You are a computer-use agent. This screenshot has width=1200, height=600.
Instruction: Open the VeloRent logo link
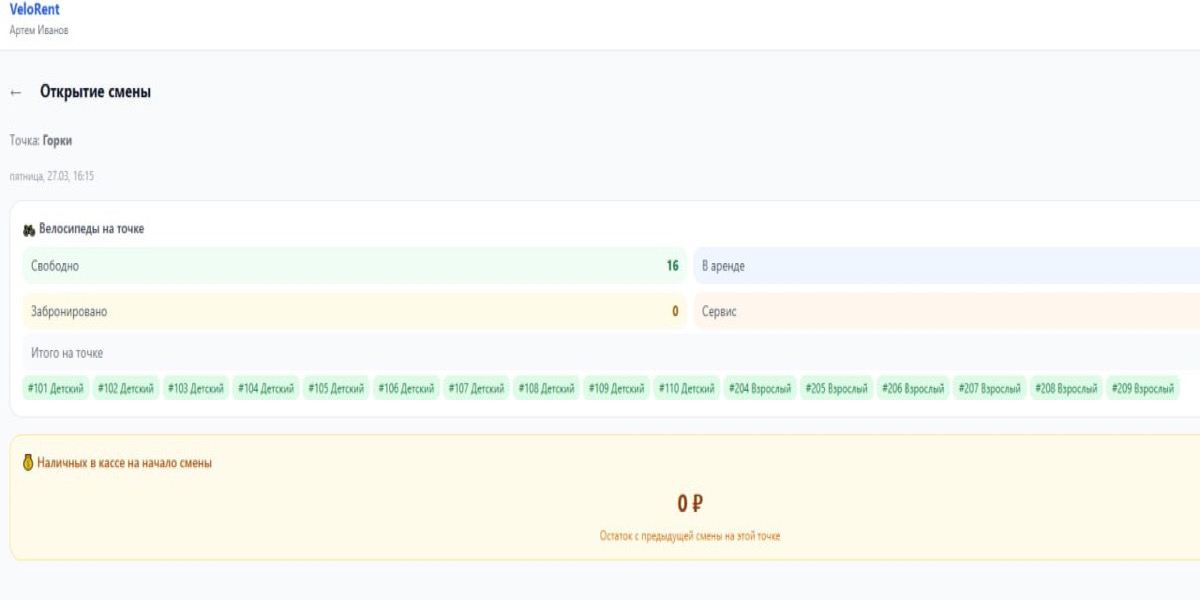click(34, 10)
